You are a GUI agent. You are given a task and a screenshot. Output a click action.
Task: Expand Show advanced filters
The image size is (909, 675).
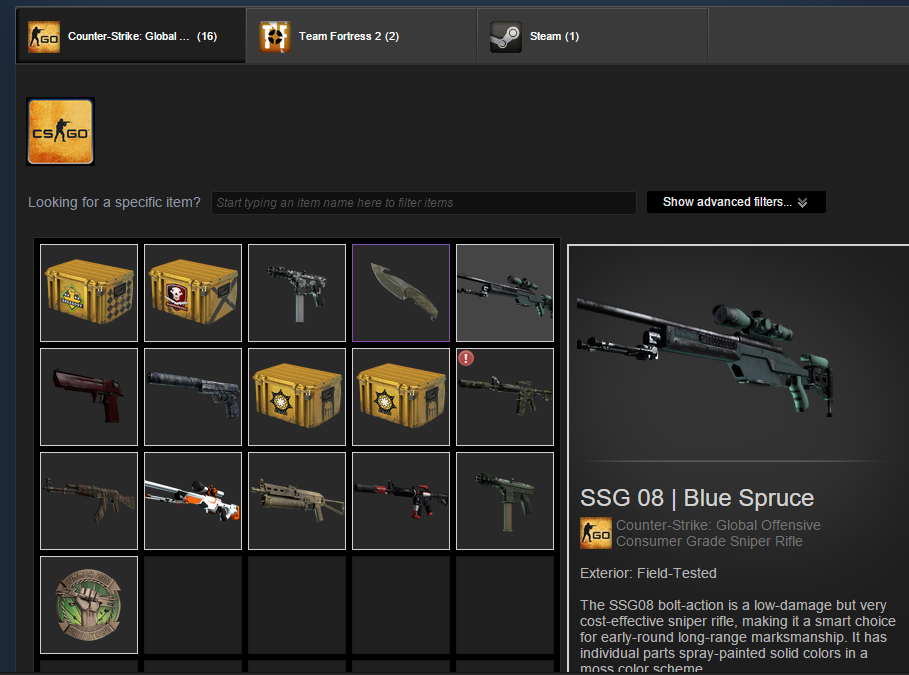coord(736,202)
